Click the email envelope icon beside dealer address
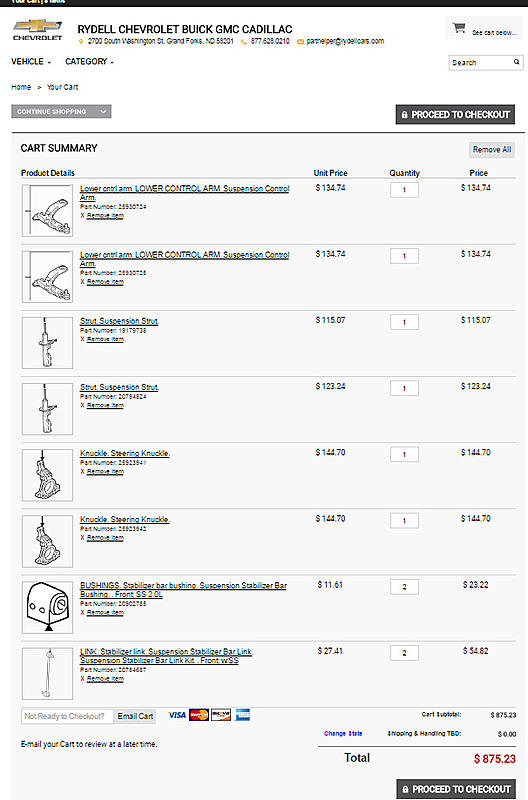528x800 pixels. (x=300, y=41)
